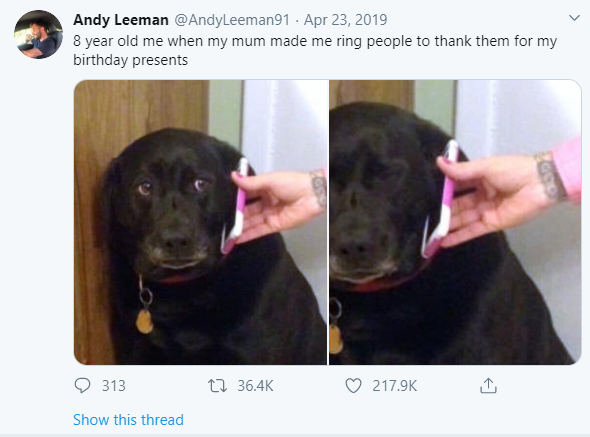Viewport: 590px width, 437px height.
Task: Open the Andy Leeman display name
Action: click(x=121, y=20)
